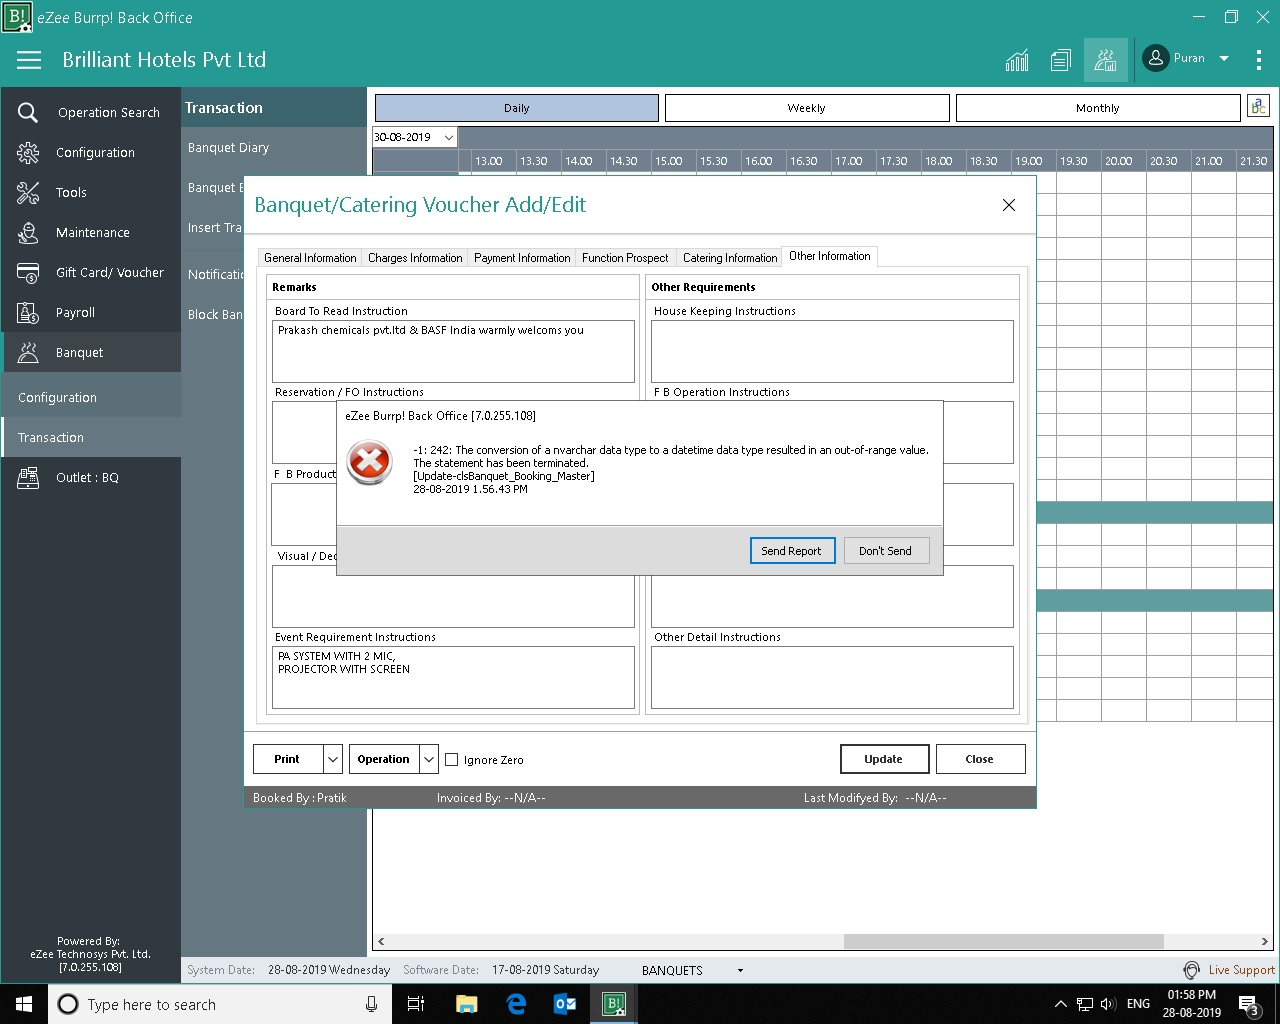Open the notification center icon

(x=1249, y=1005)
